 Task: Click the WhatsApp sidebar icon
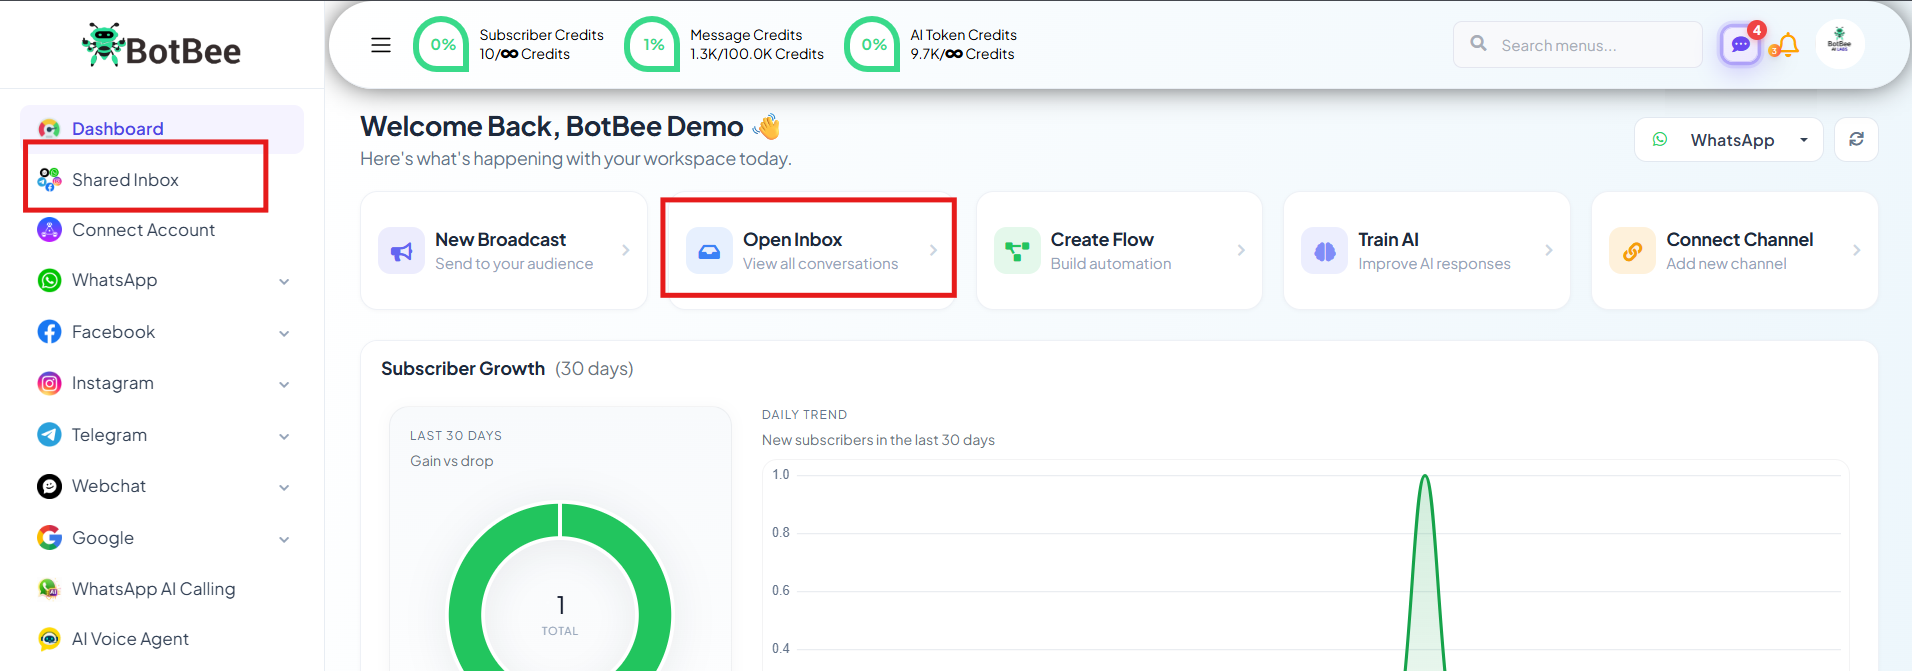(x=49, y=281)
